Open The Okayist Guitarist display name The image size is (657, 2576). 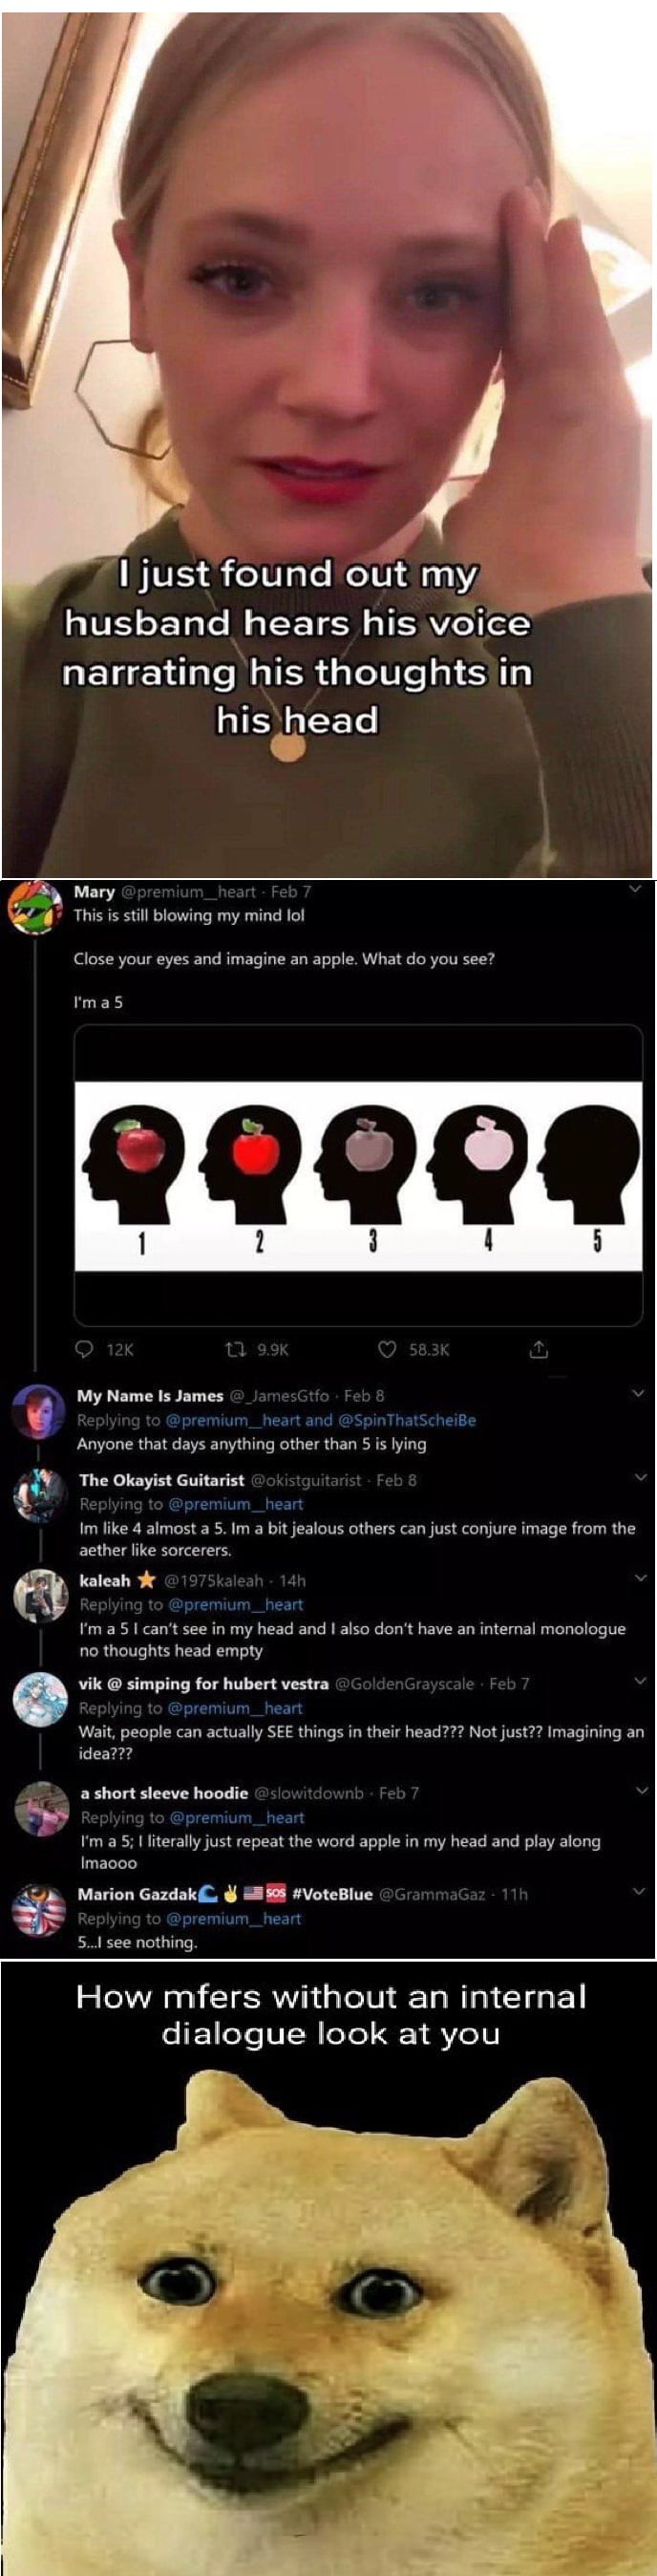click(161, 1480)
